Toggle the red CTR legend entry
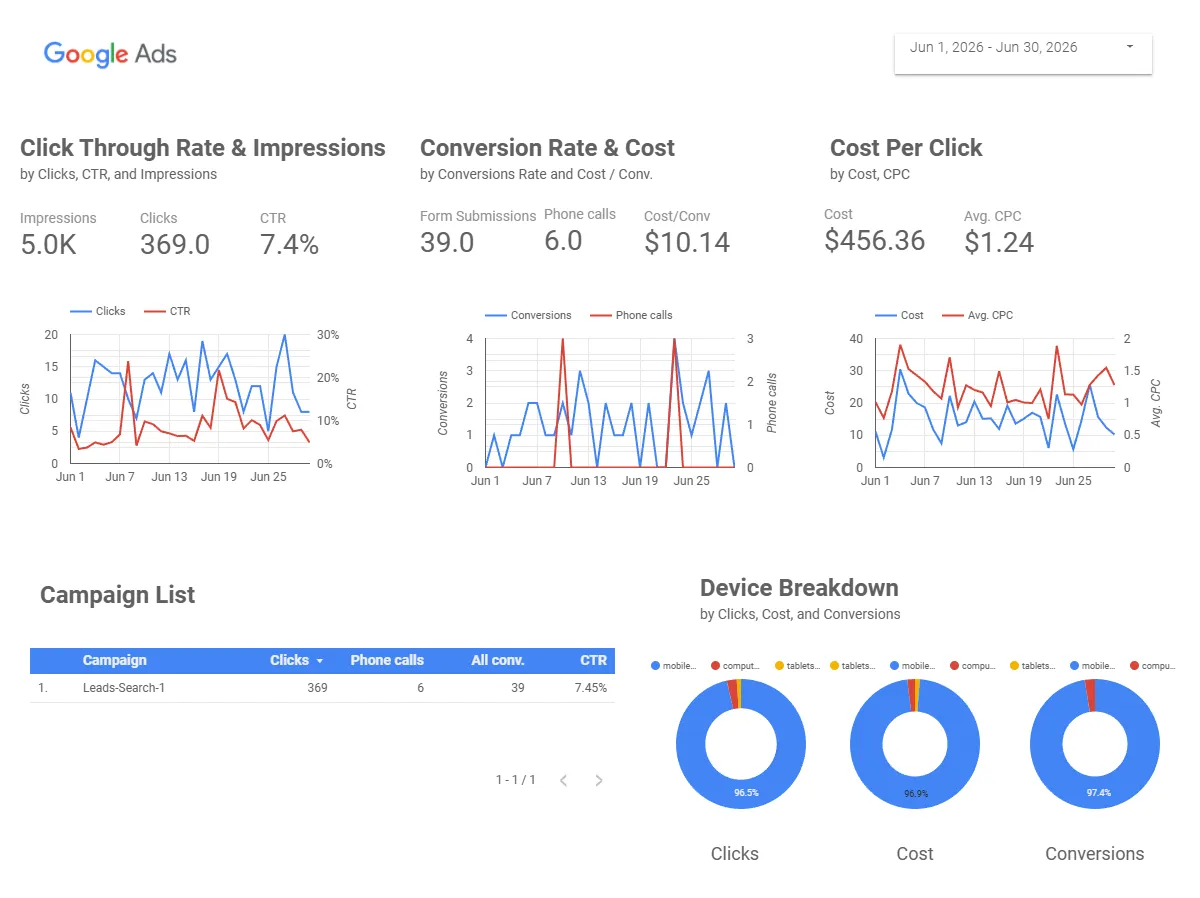The image size is (1200, 898). pos(167,311)
